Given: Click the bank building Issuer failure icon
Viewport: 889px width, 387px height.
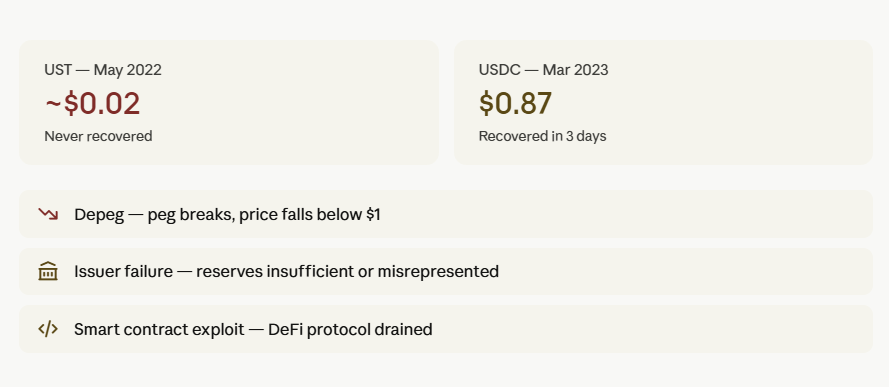Looking at the screenshot, I should tap(48, 271).
